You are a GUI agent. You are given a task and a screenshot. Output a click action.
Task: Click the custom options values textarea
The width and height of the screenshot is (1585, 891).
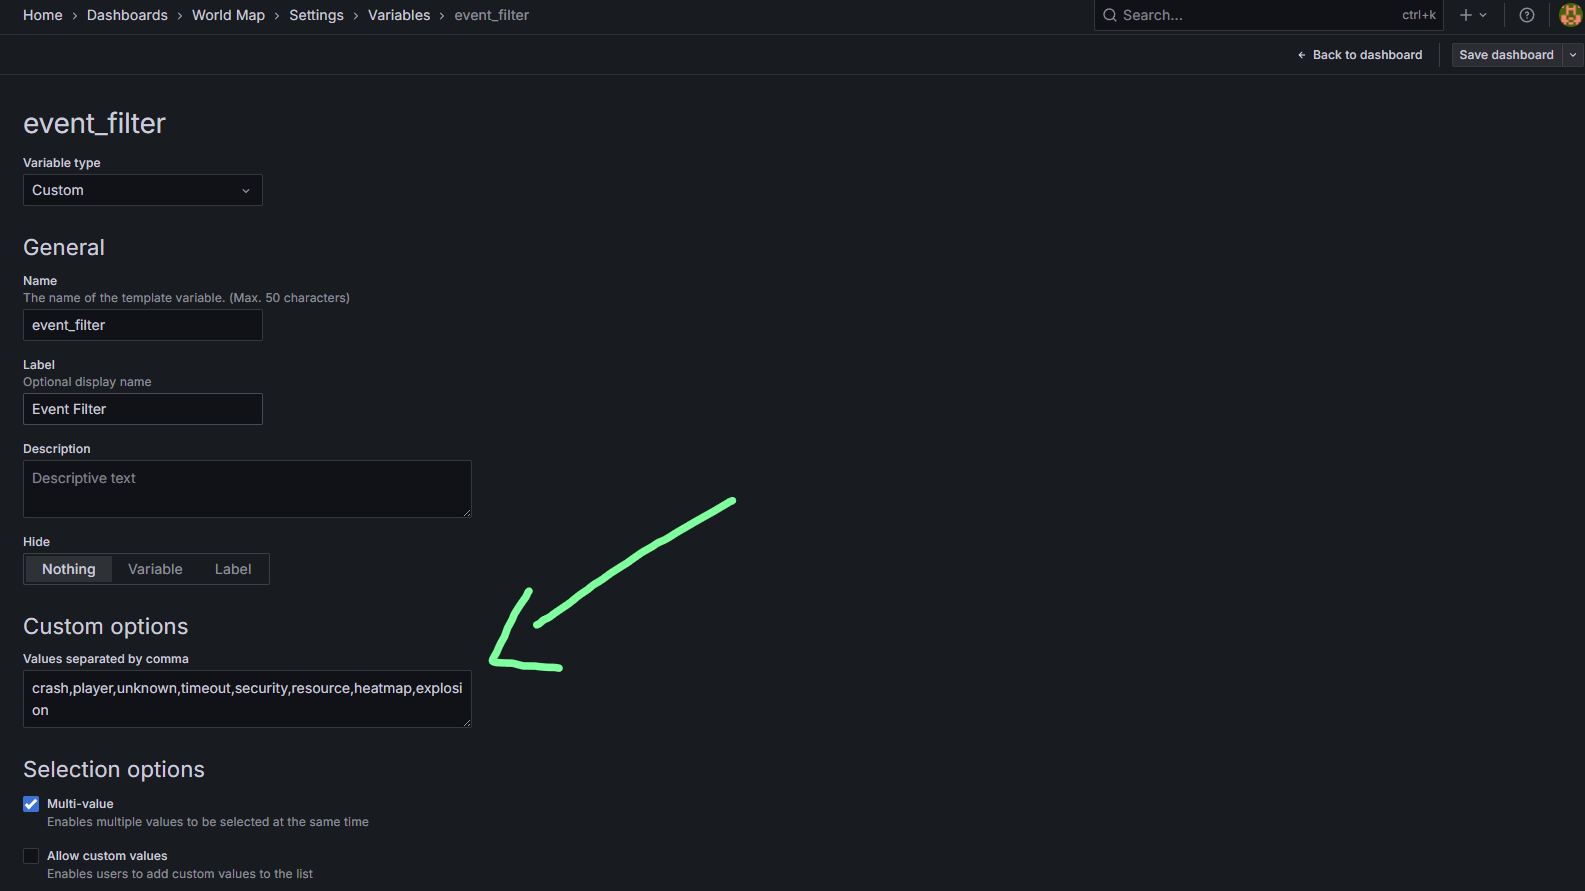pyautogui.click(x=247, y=699)
